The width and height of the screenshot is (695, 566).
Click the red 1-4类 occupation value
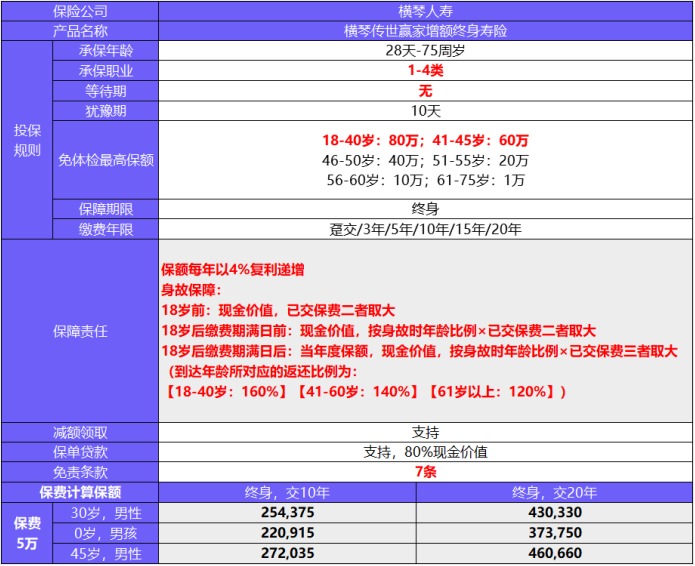click(425, 71)
